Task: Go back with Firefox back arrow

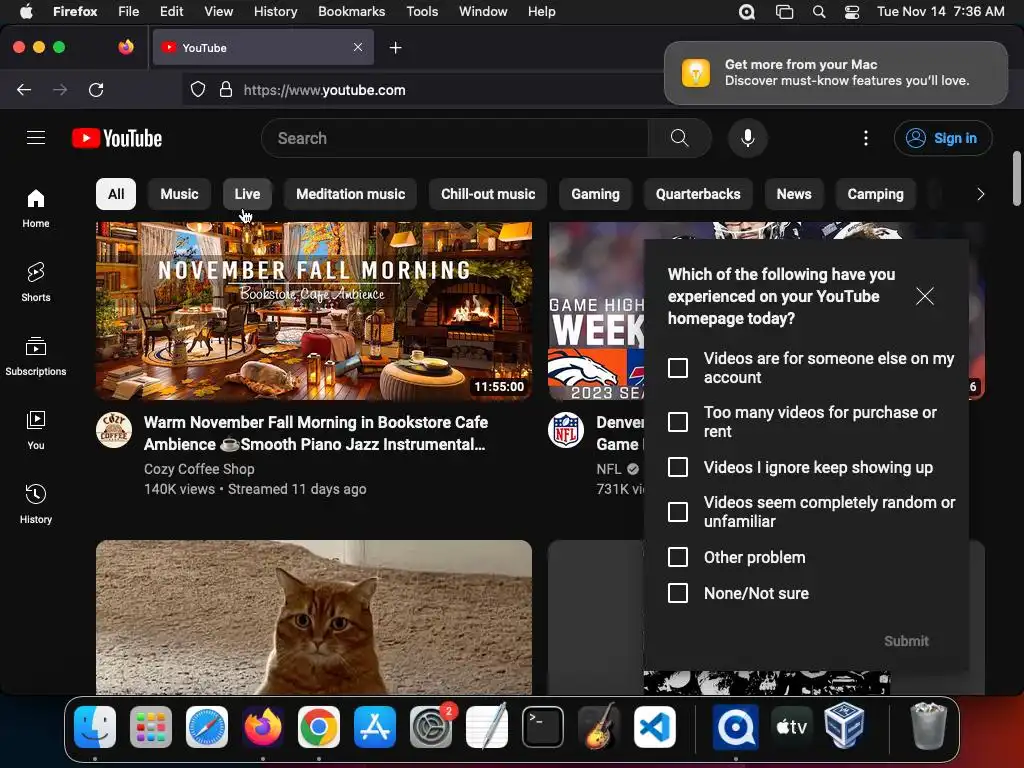Action: [x=24, y=89]
